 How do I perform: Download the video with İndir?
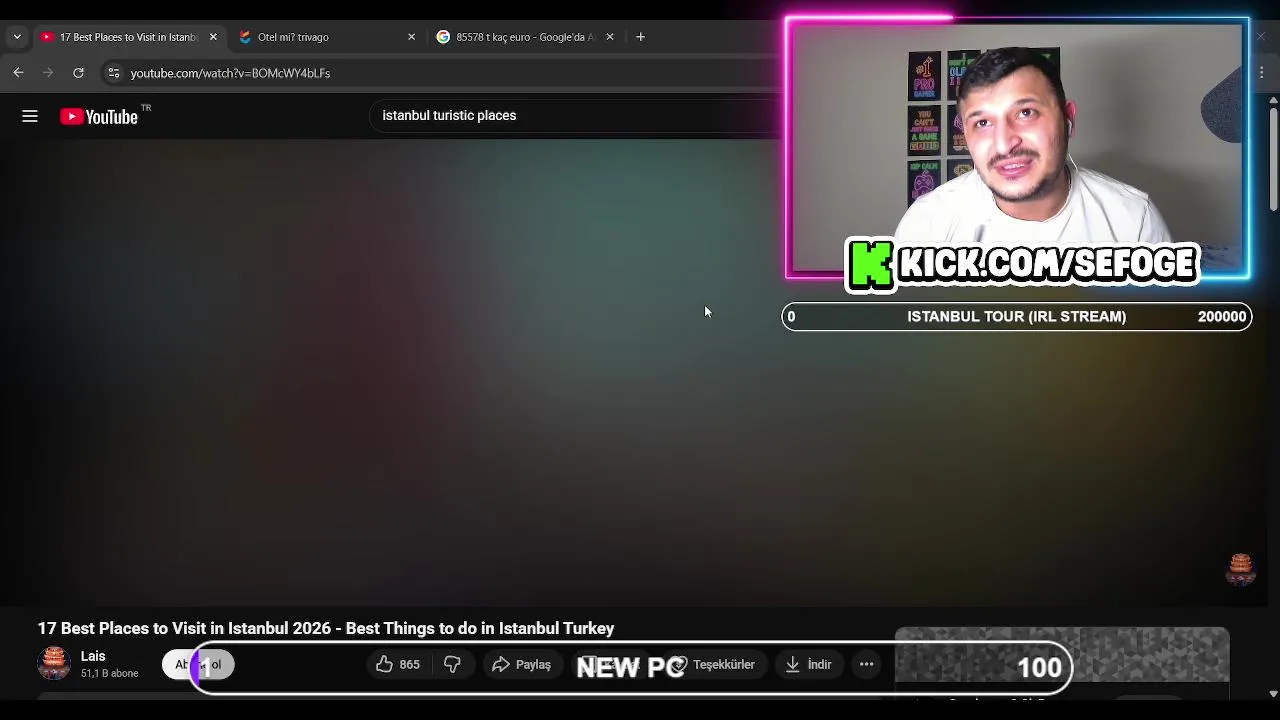pyautogui.click(x=809, y=664)
